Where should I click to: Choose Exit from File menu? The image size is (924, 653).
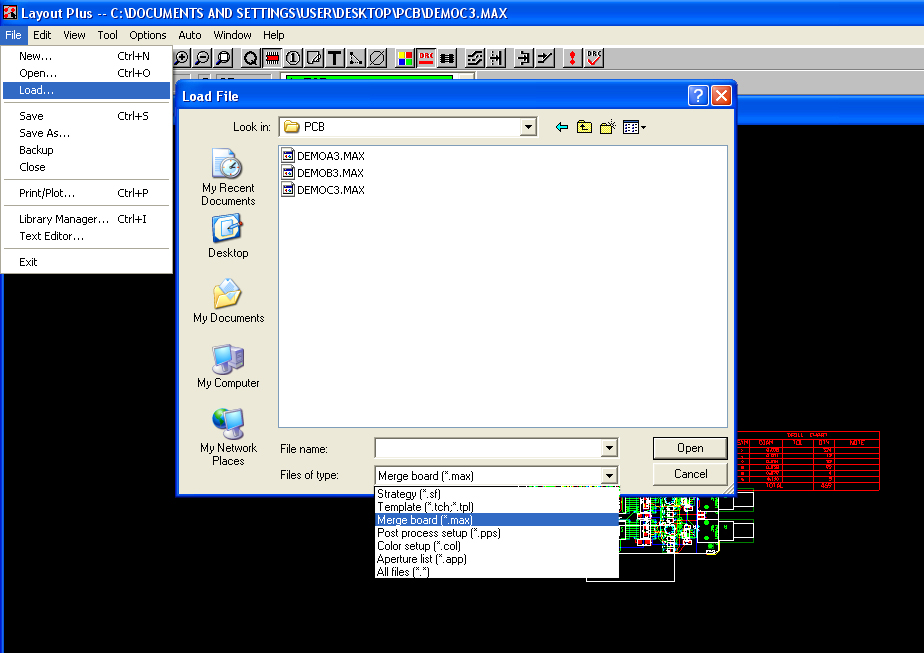(x=86, y=262)
